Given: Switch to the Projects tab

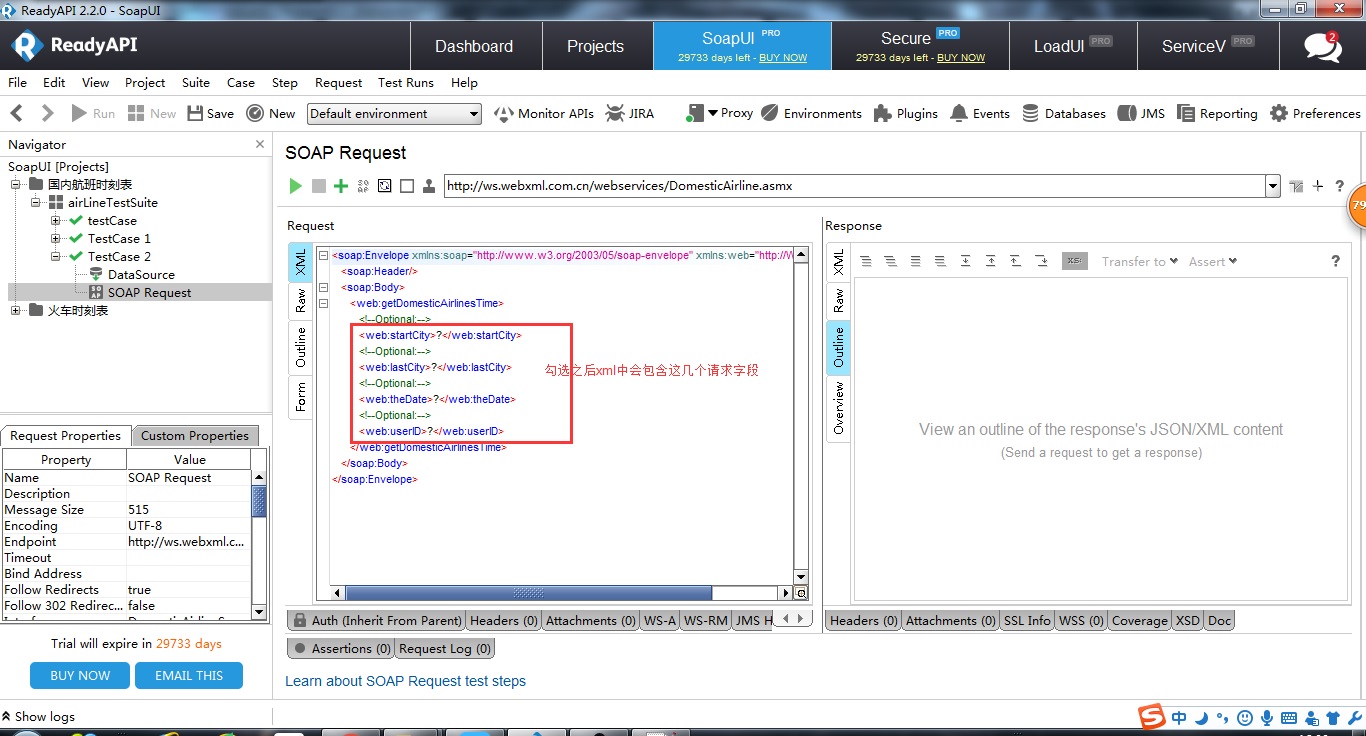Looking at the screenshot, I should tap(595, 46).
